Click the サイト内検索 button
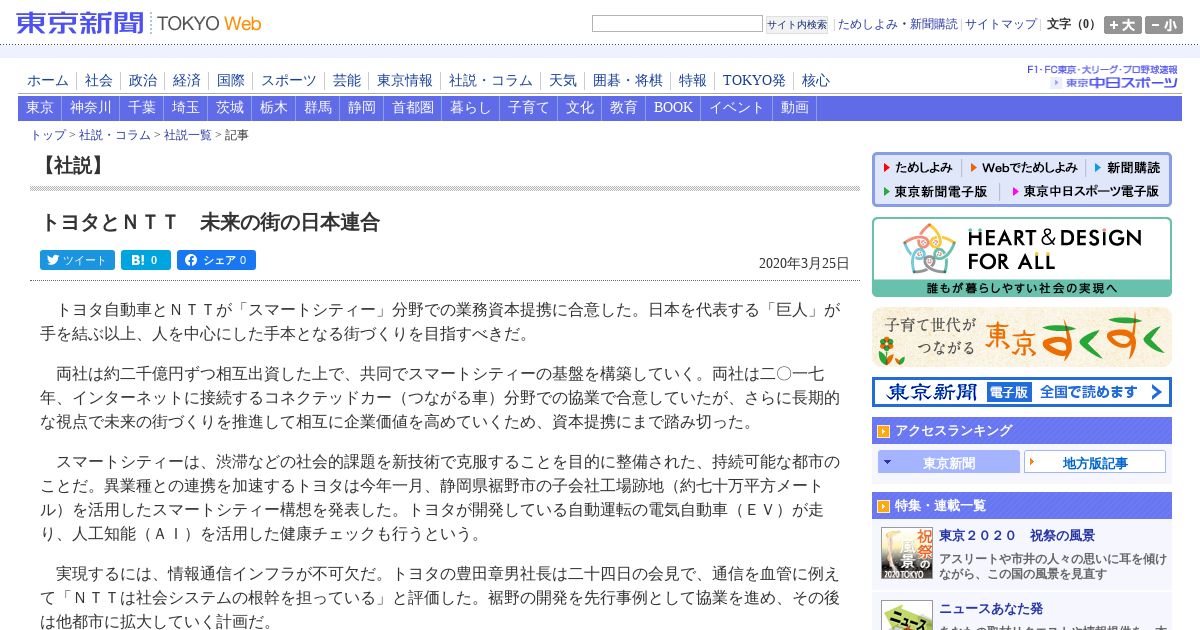This screenshot has width=1200, height=630. click(x=797, y=24)
